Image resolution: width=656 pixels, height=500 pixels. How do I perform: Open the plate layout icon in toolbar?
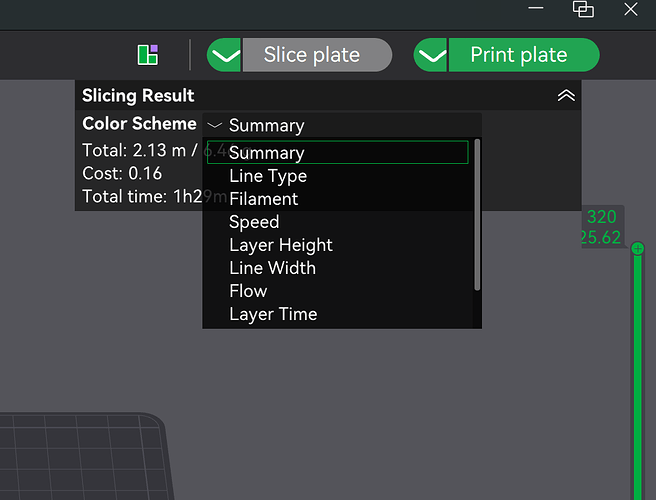[148, 55]
